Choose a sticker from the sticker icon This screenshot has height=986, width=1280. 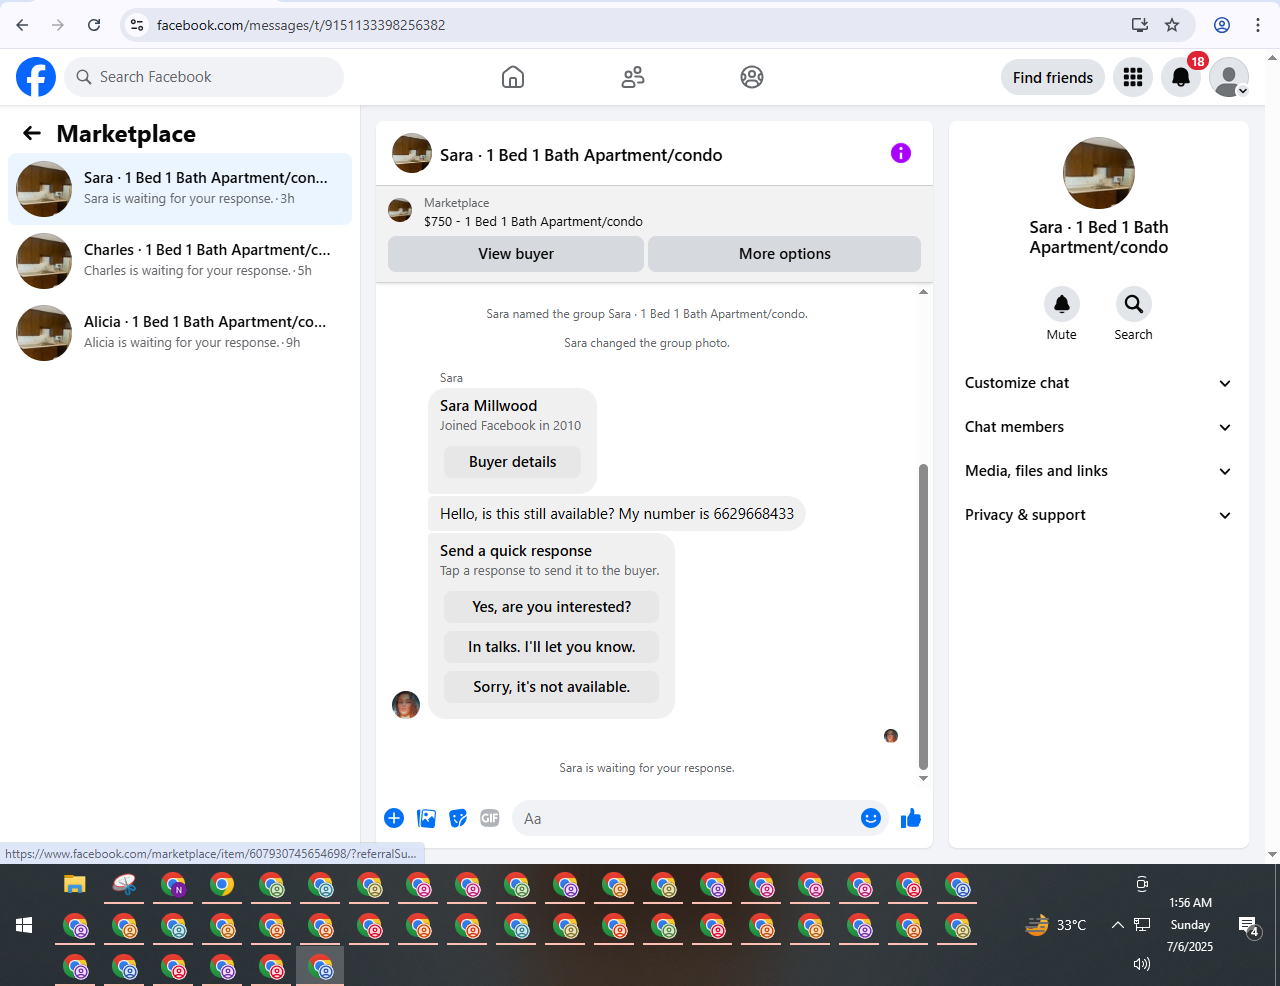[458, 818]
